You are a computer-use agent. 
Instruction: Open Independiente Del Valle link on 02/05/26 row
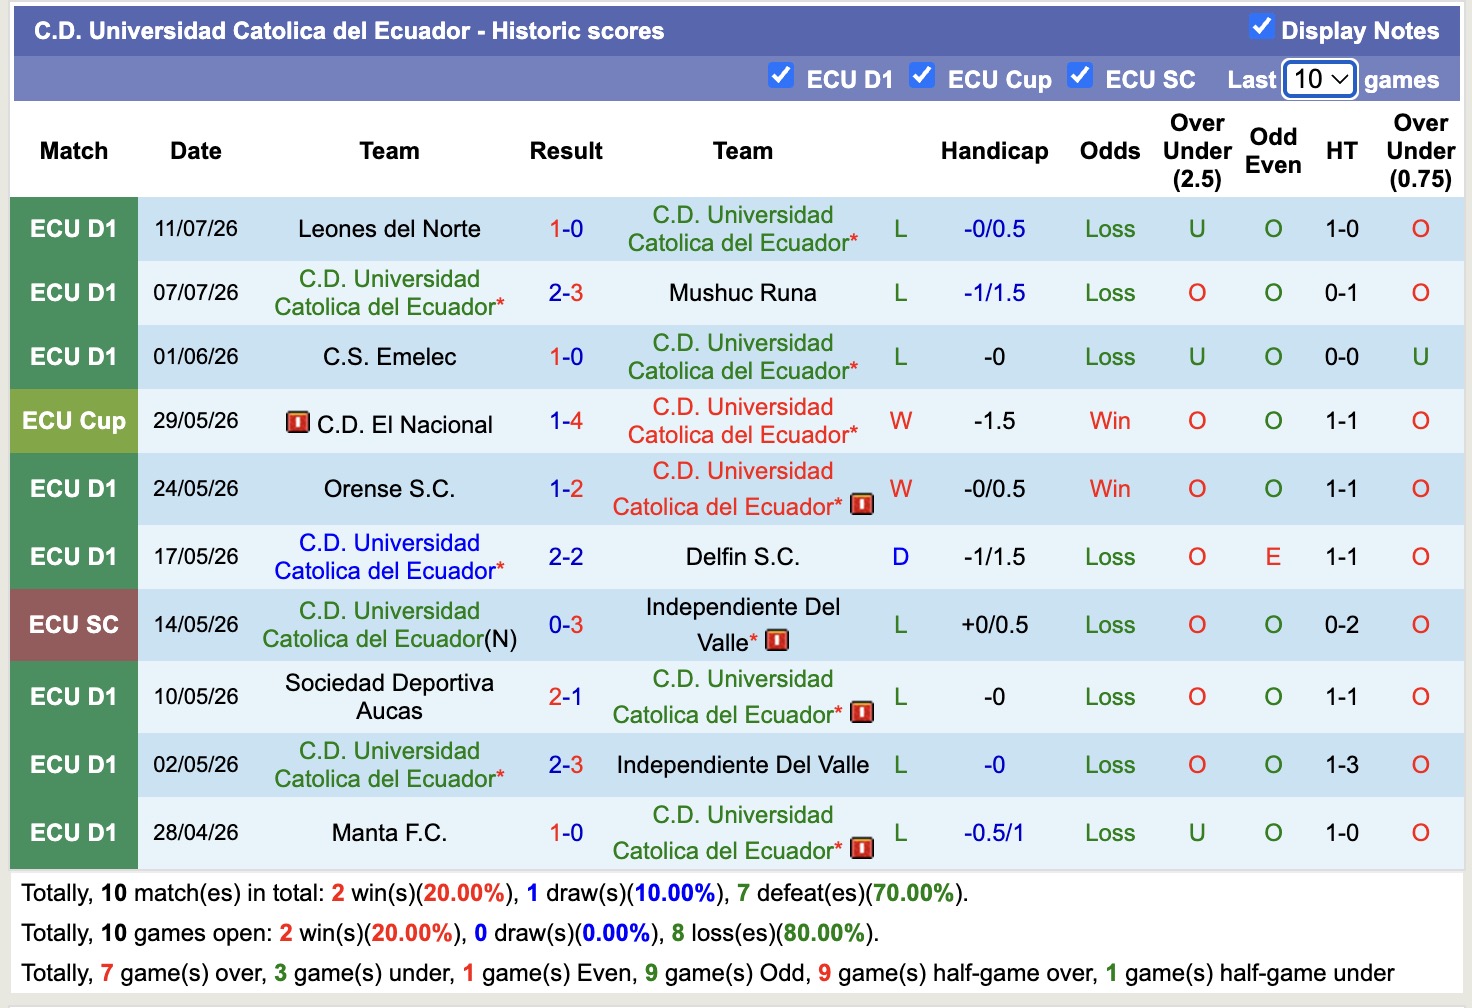tap(743, 765)
